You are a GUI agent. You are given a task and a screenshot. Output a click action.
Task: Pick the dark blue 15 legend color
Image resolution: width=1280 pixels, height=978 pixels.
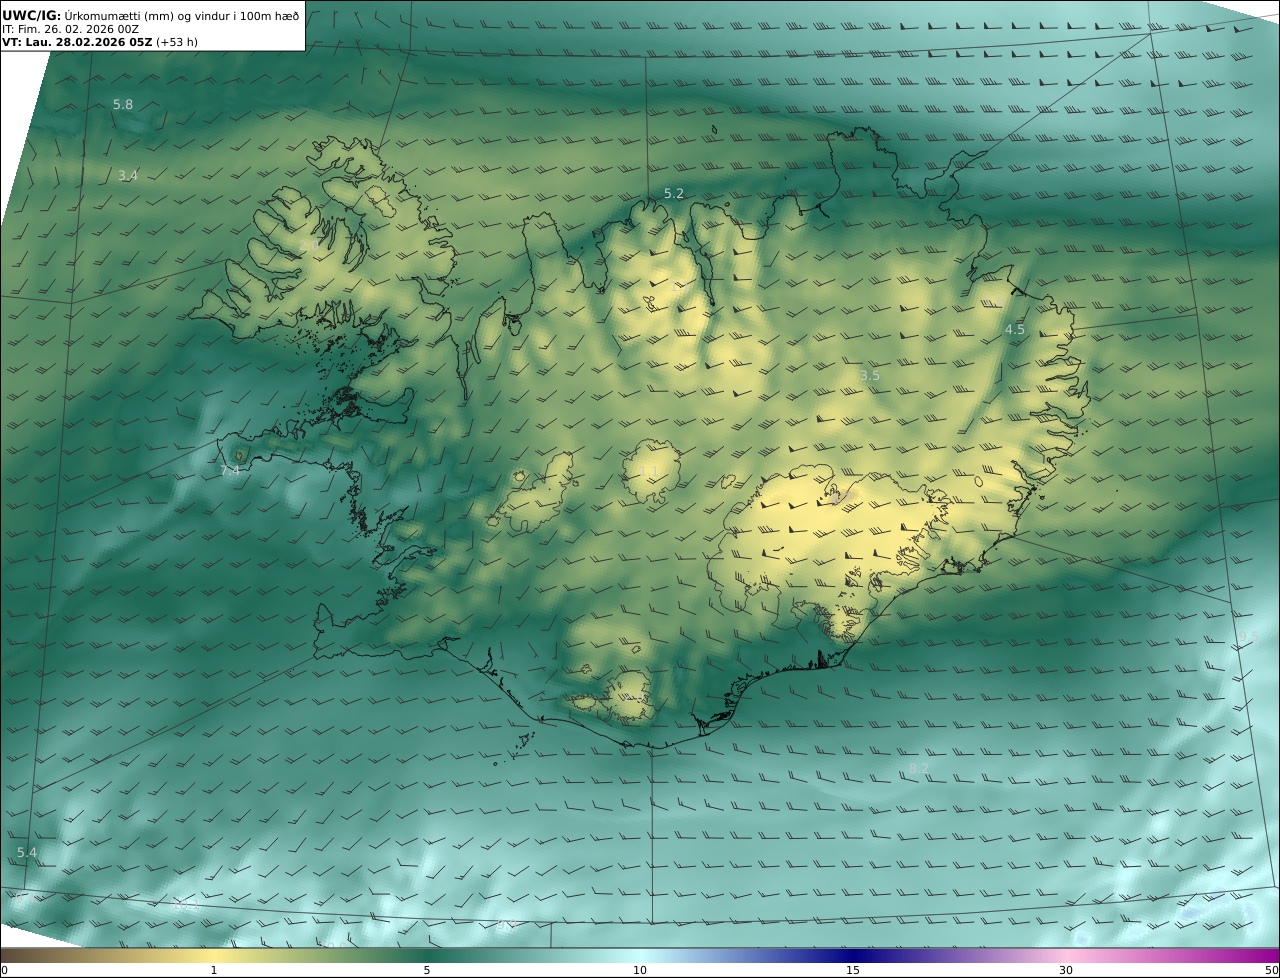tap(853, 955)
